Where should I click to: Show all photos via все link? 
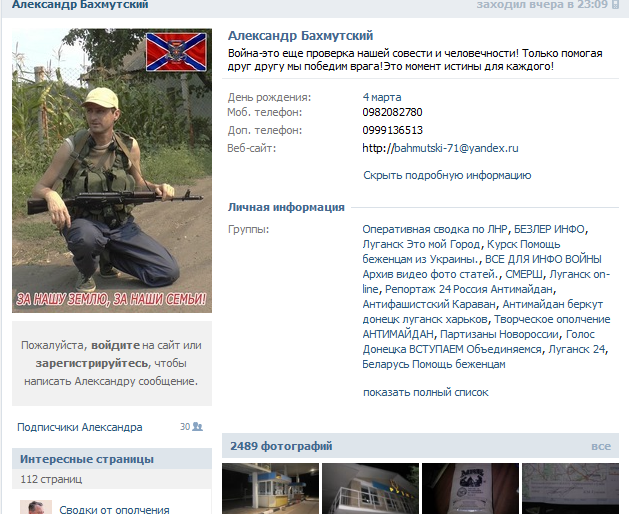click(x=601, y=446)
